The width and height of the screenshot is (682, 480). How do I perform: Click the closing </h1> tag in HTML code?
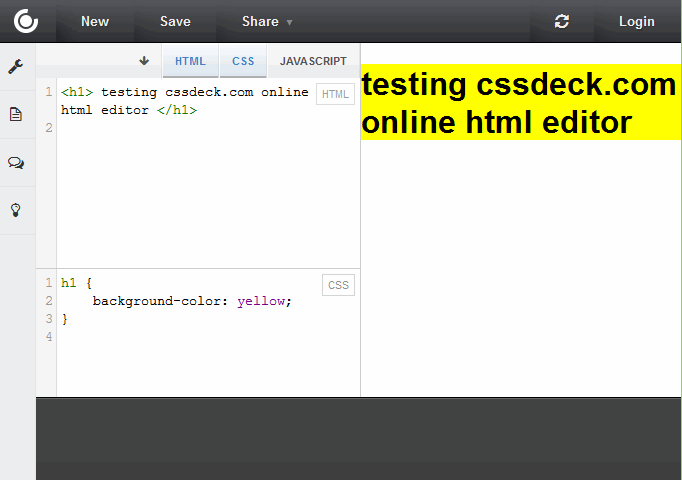[x=177, y=110]
